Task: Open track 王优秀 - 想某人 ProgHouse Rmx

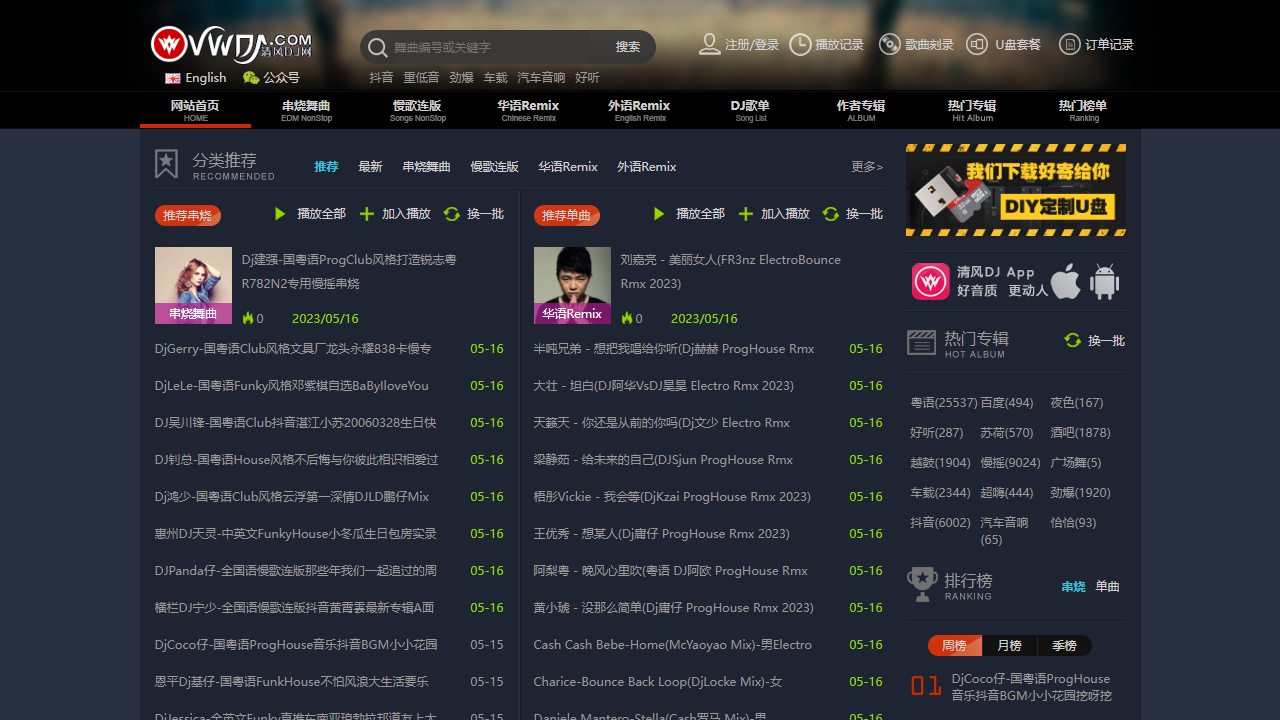Action: pos(662,534)
